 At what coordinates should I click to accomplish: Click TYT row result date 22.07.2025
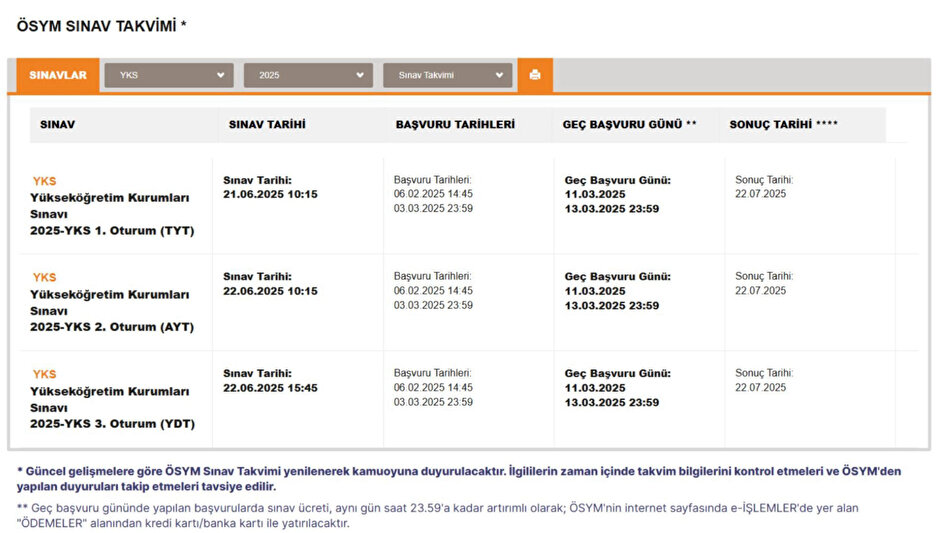click(761, 194)
